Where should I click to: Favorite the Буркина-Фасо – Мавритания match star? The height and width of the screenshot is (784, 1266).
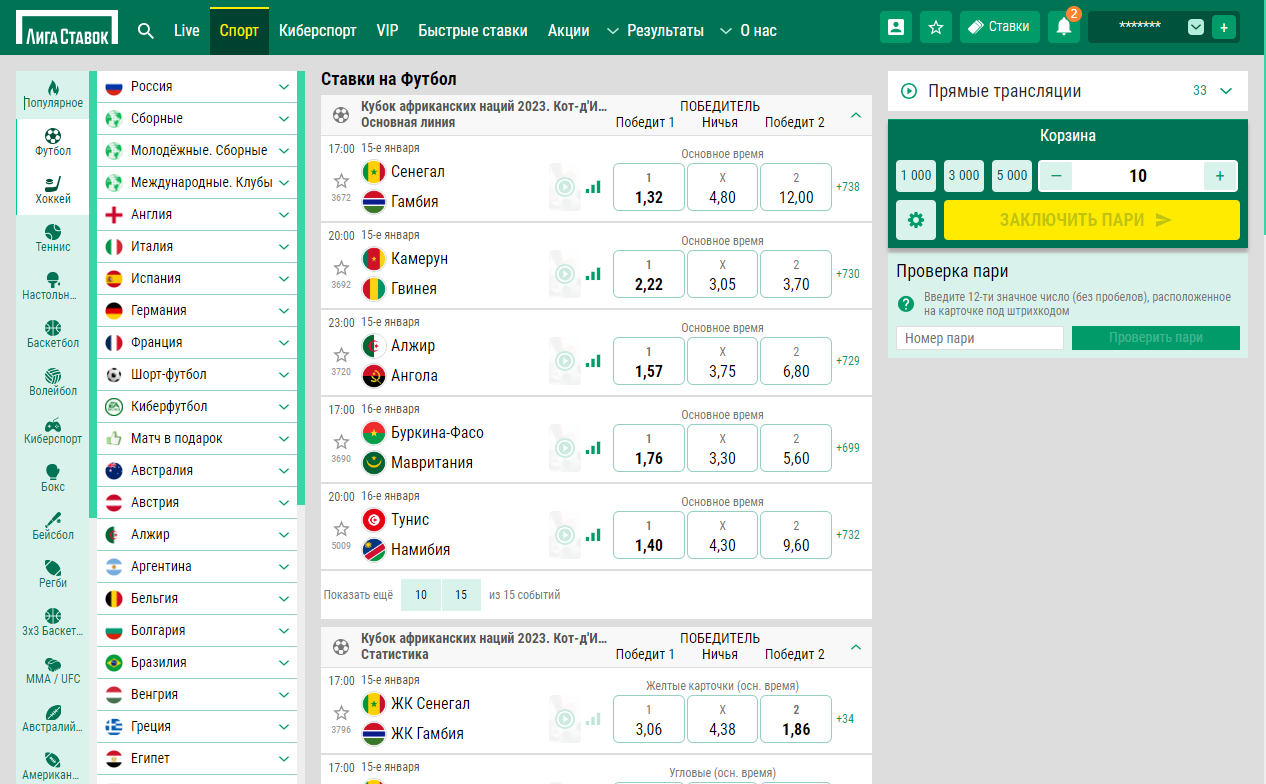[341, 441]
